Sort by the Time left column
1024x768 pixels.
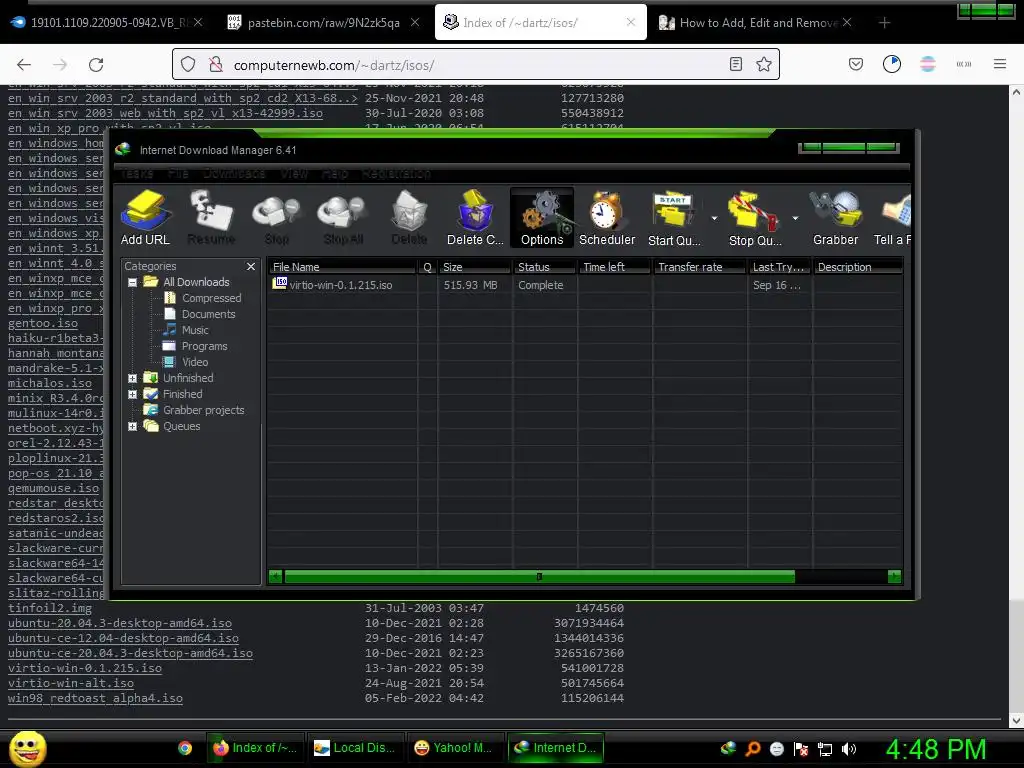coord(615,266)
